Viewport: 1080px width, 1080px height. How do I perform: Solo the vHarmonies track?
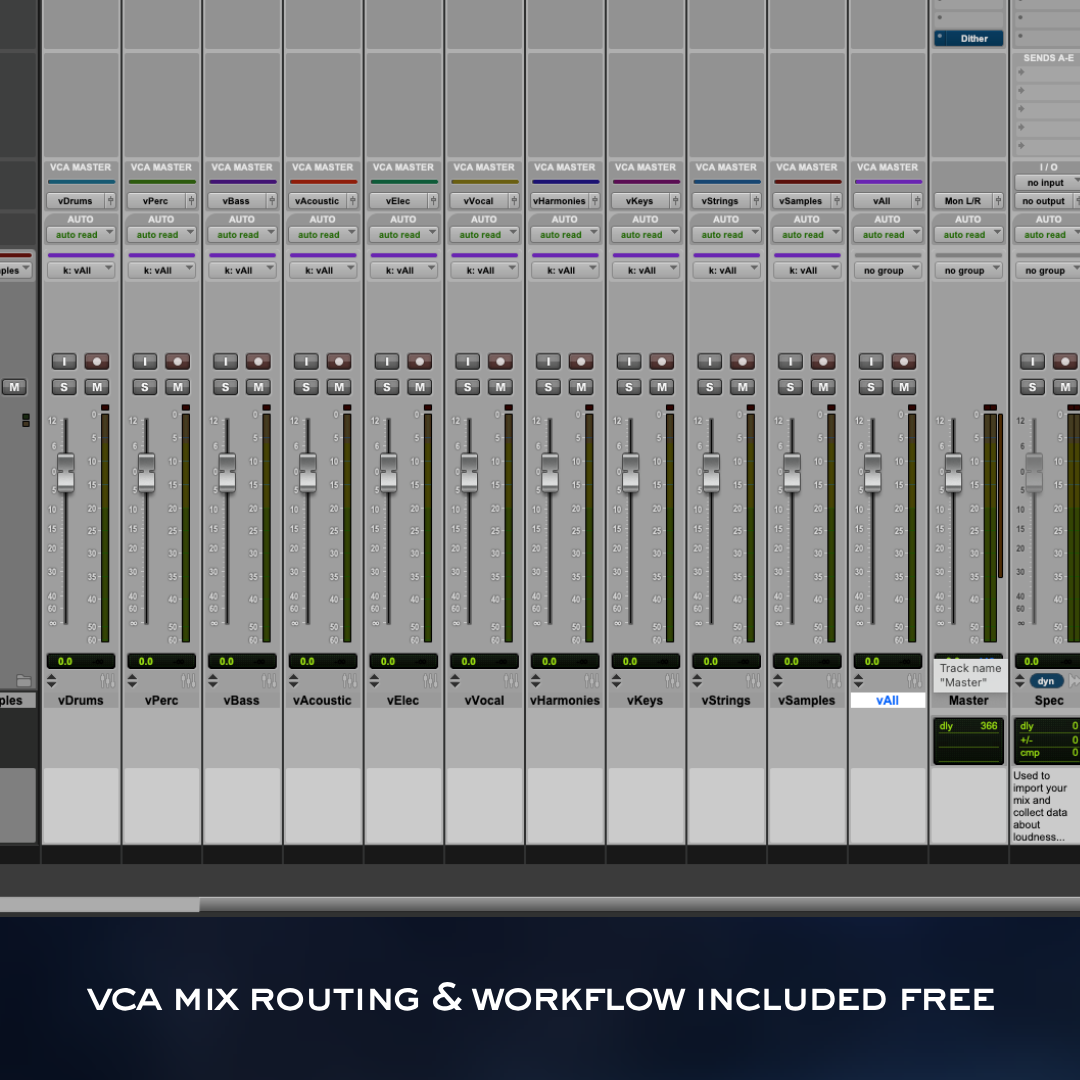[548, 387]
